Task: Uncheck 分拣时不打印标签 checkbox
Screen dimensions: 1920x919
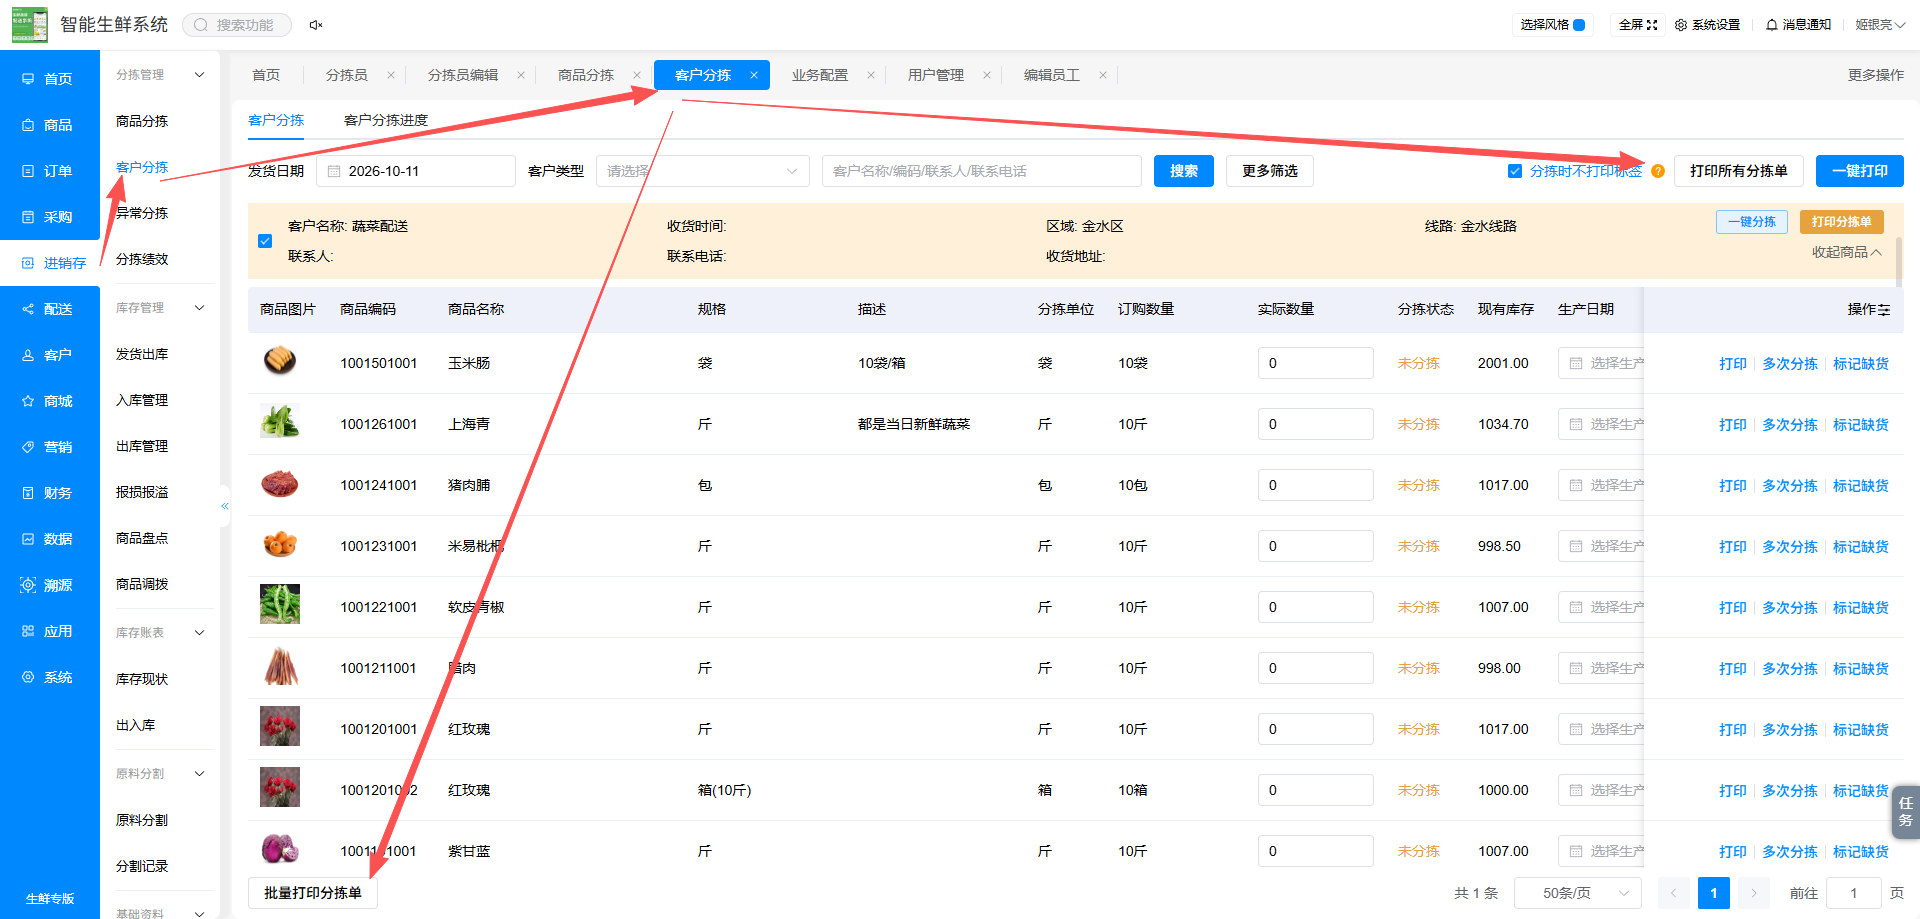Action: point(1515,171)
